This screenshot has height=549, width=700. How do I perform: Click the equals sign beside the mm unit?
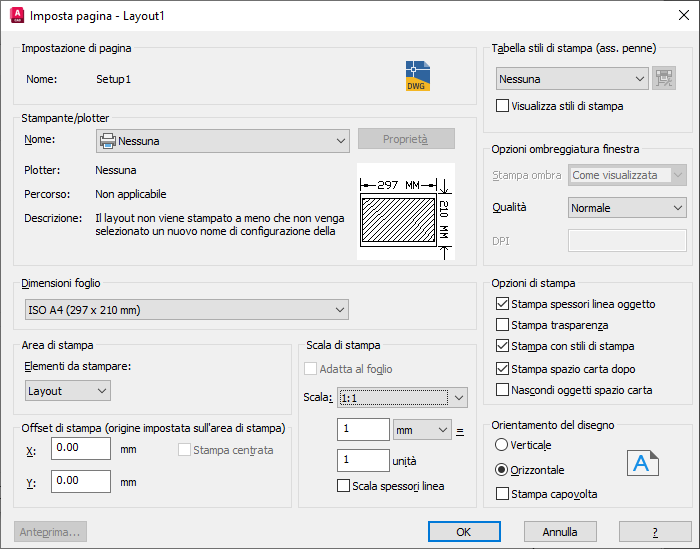point(460,432)
